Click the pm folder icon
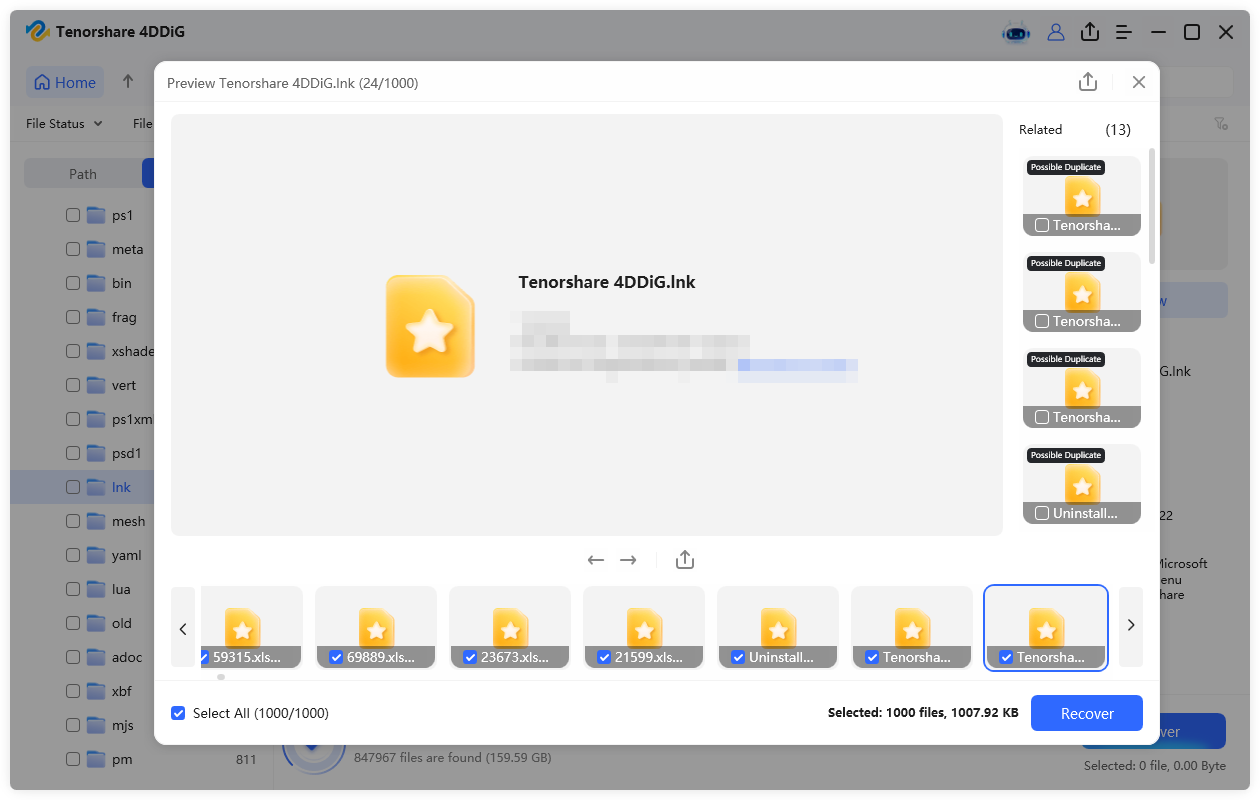 (x=96, y=759)
